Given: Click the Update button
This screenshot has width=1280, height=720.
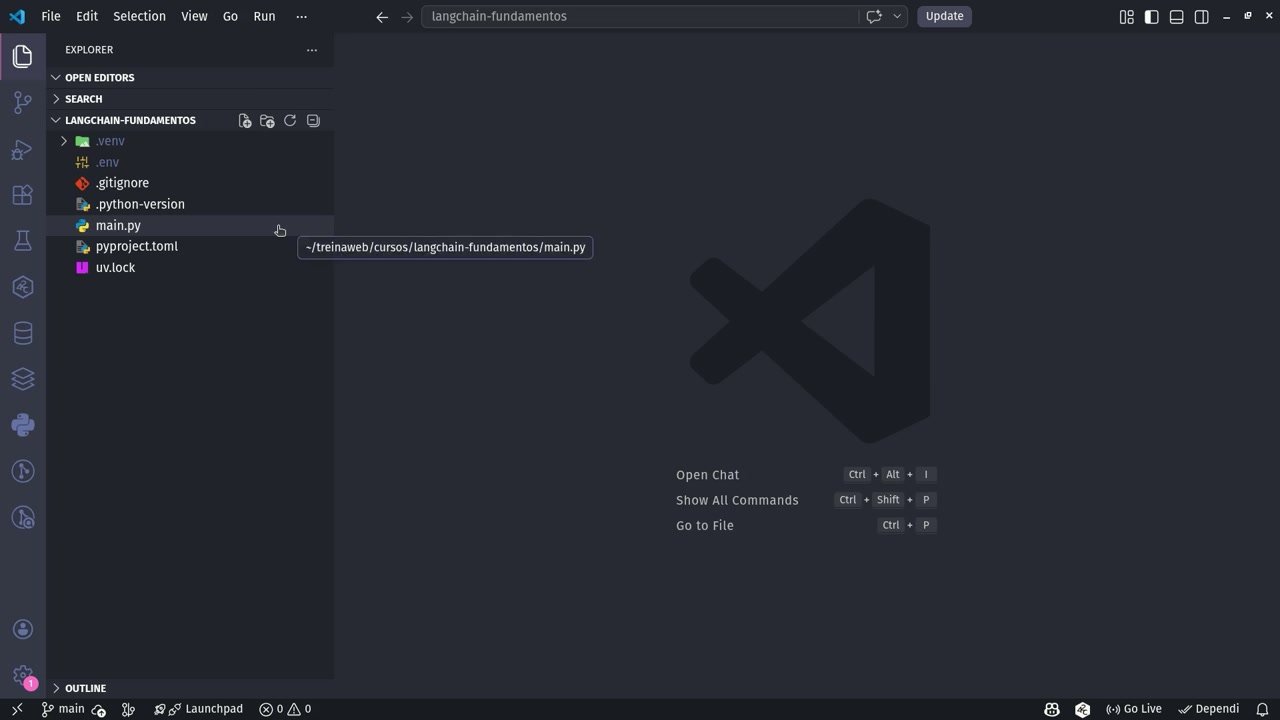Looking at the screenshot, I should click(x=944, y=16).
